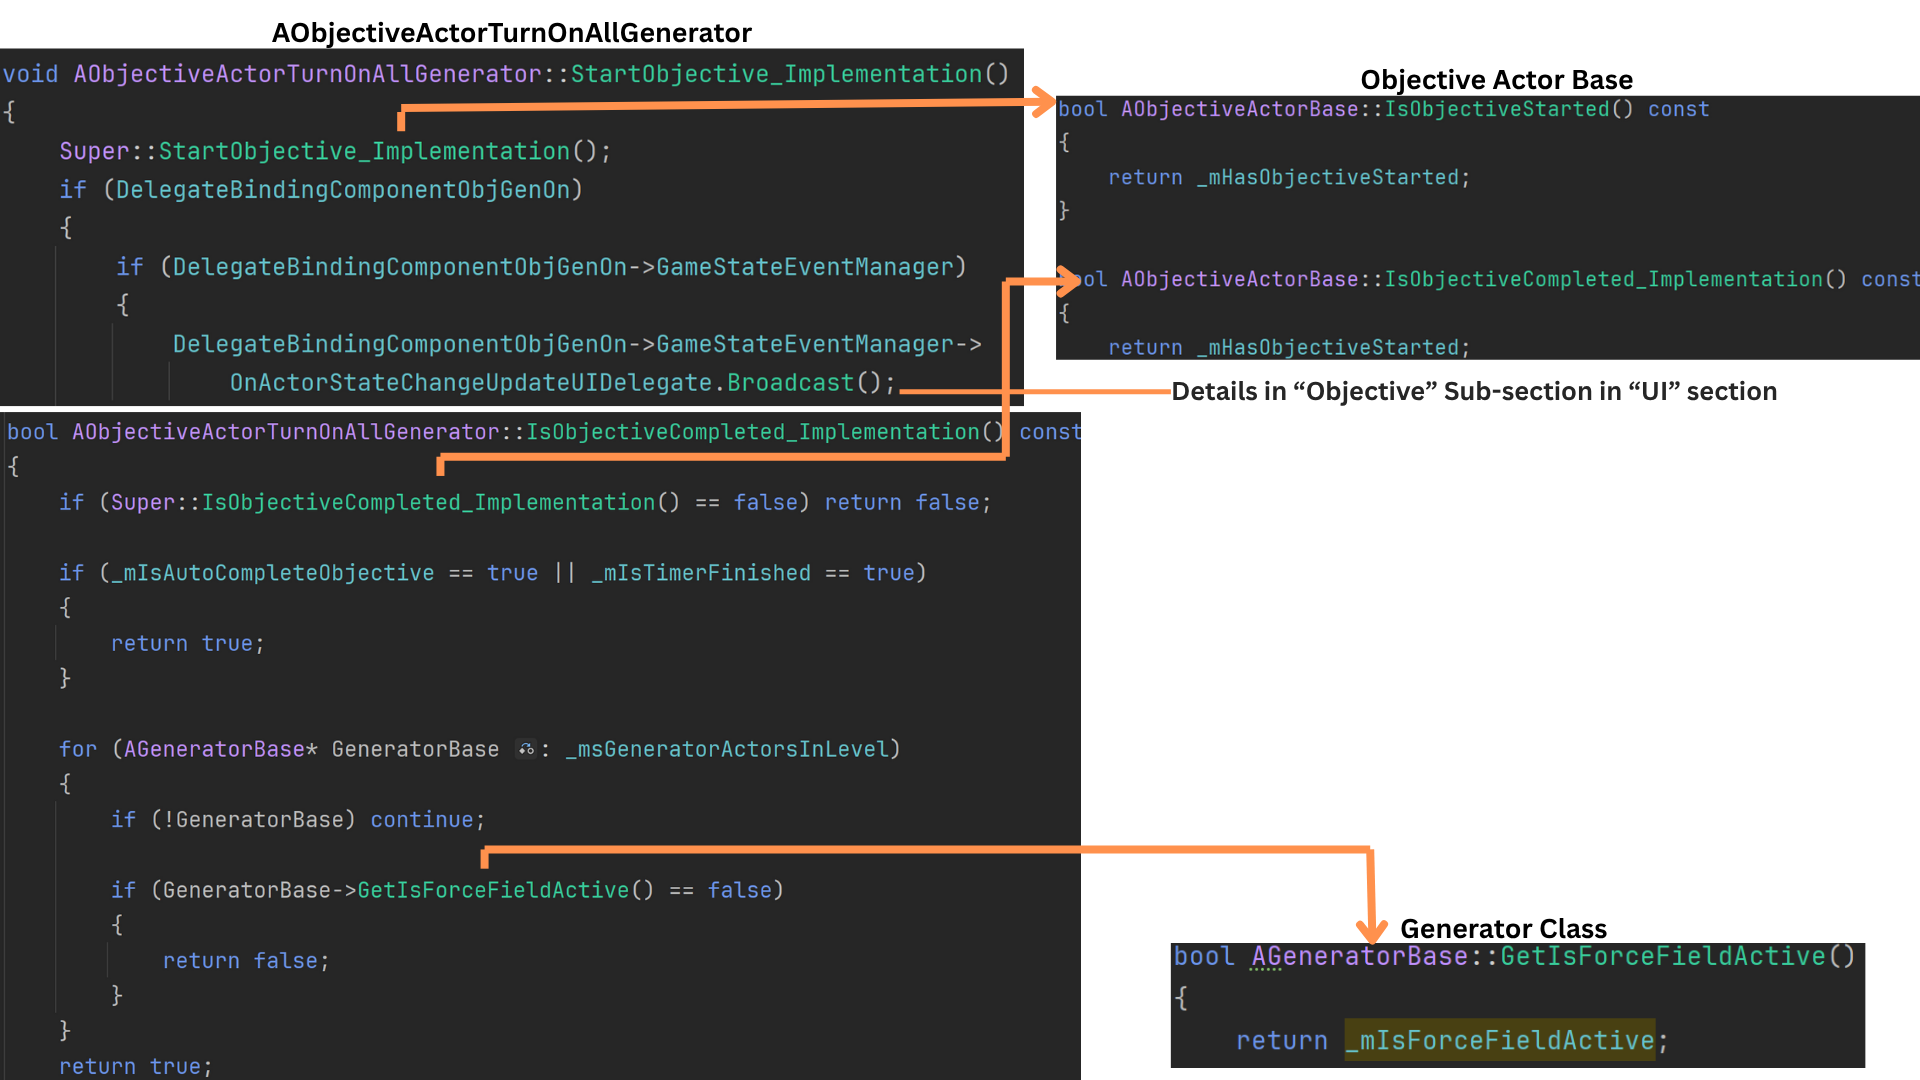Click the AObjectiveActorTurnOnAllGenerator heading text
Image resolution: width=1920 pixels, height=1080 pixels.
(x=511, y=33)
